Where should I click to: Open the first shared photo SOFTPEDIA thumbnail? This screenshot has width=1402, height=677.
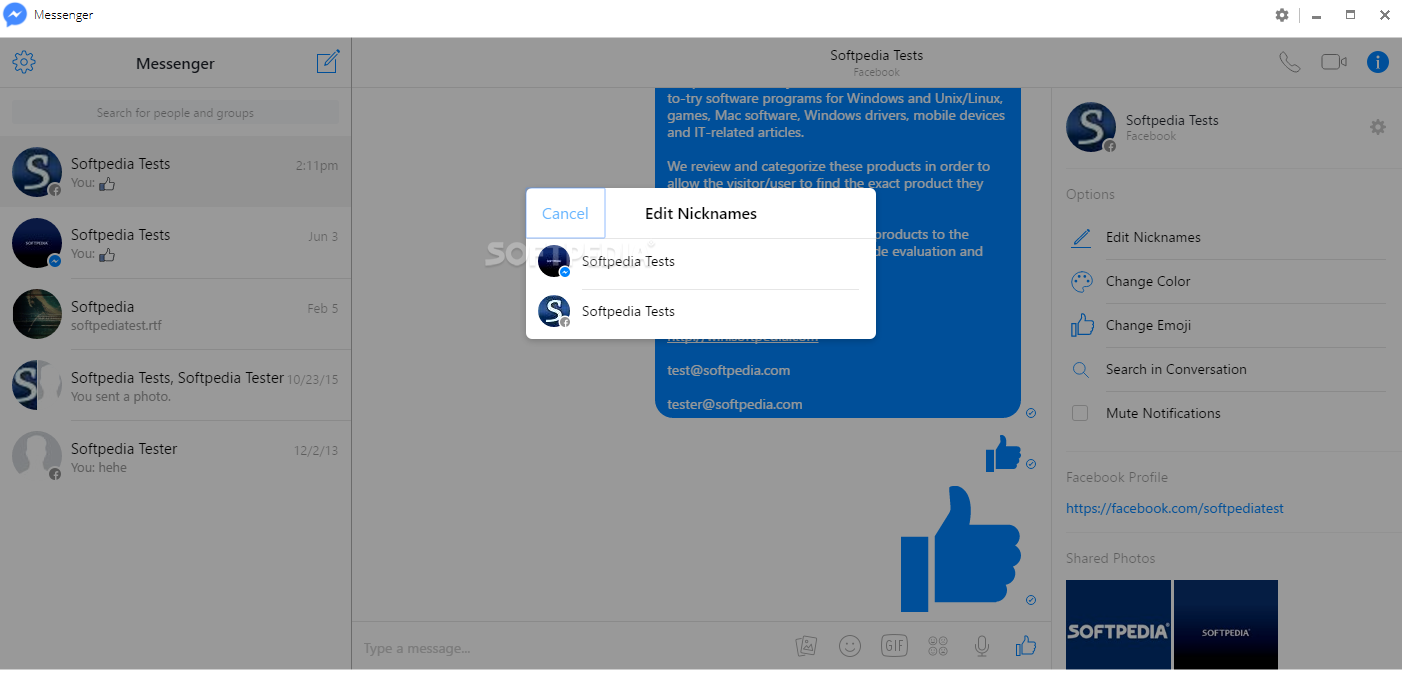[x=1118, y=624]
